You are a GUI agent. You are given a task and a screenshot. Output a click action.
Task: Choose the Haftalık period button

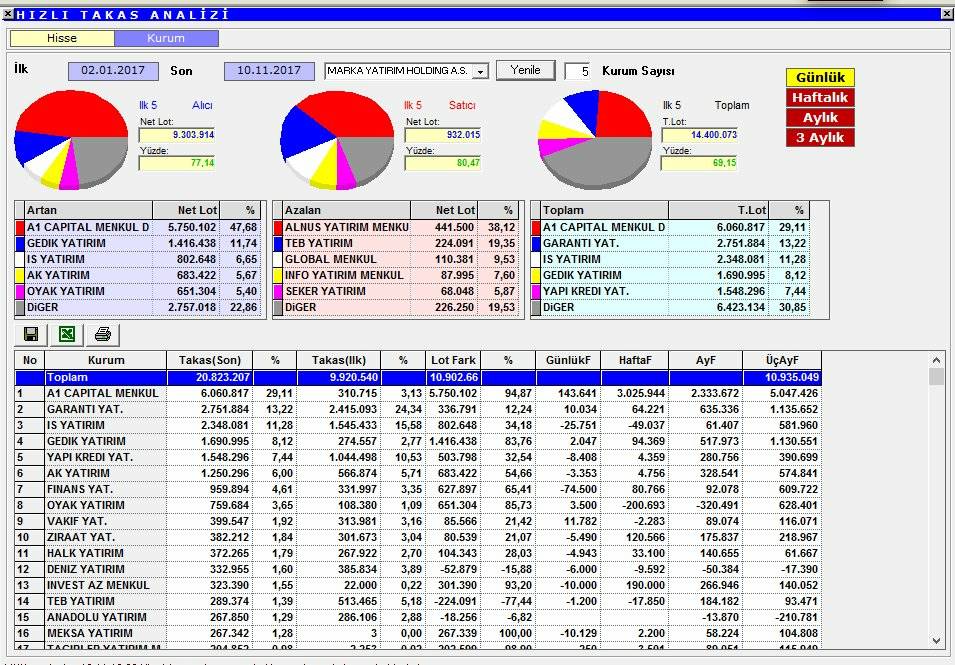coord(820,97)
